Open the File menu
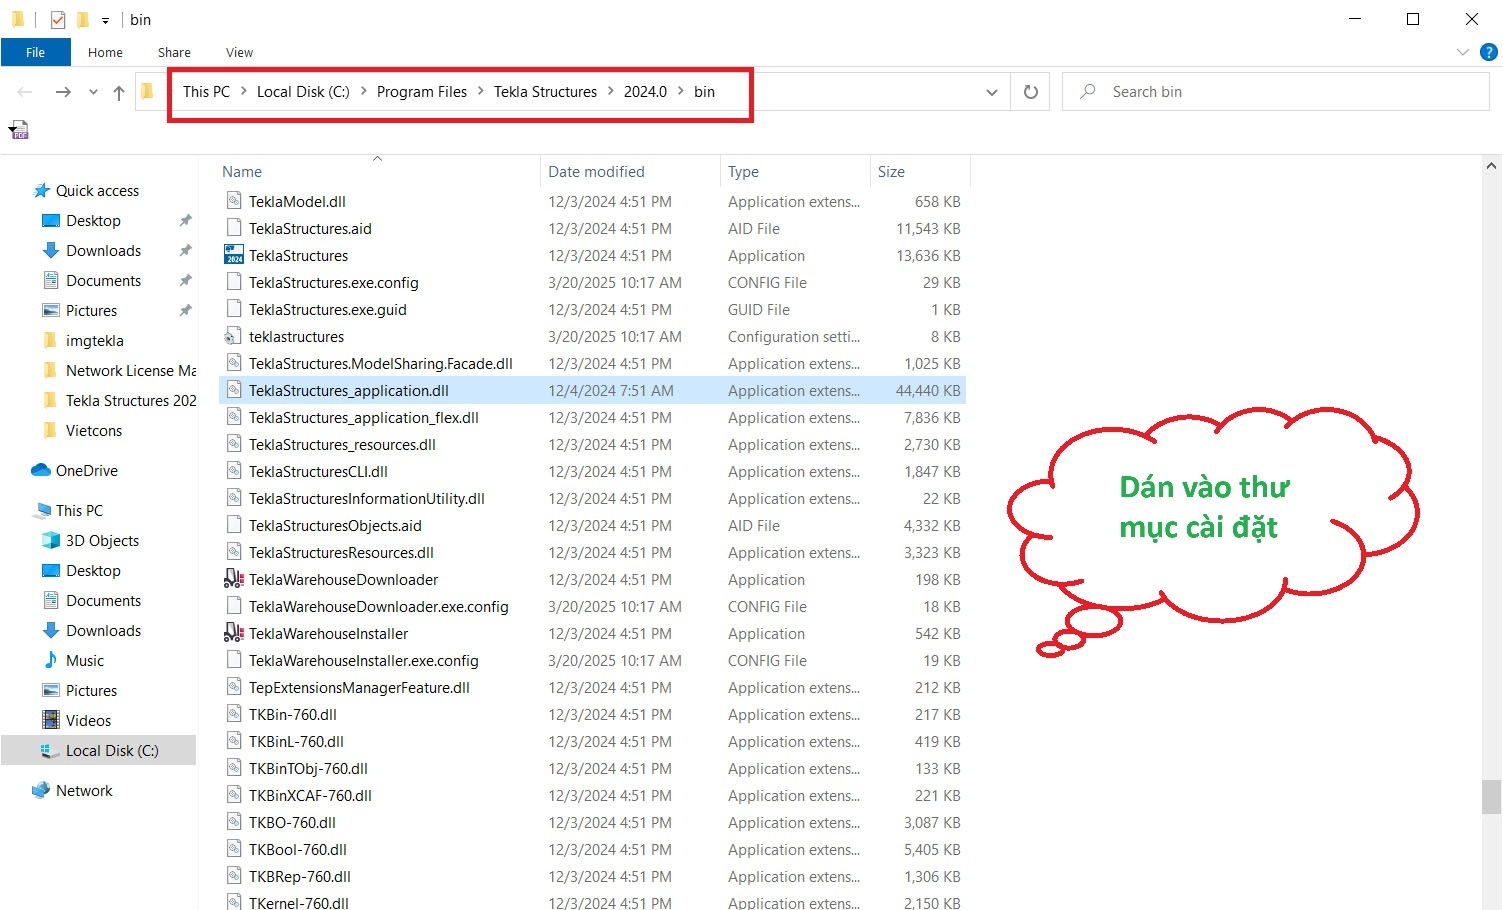 pyautogui.click(x=35, y=52)
